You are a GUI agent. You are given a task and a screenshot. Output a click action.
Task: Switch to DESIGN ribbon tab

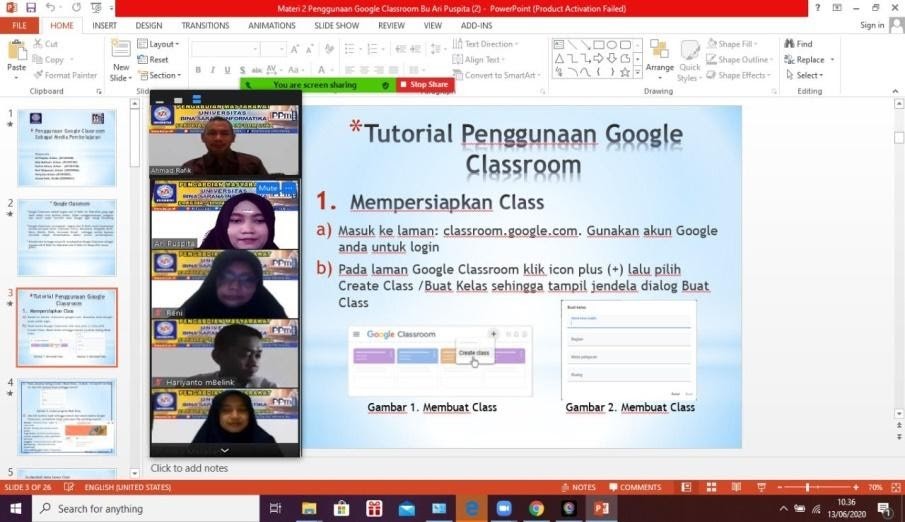148,25
